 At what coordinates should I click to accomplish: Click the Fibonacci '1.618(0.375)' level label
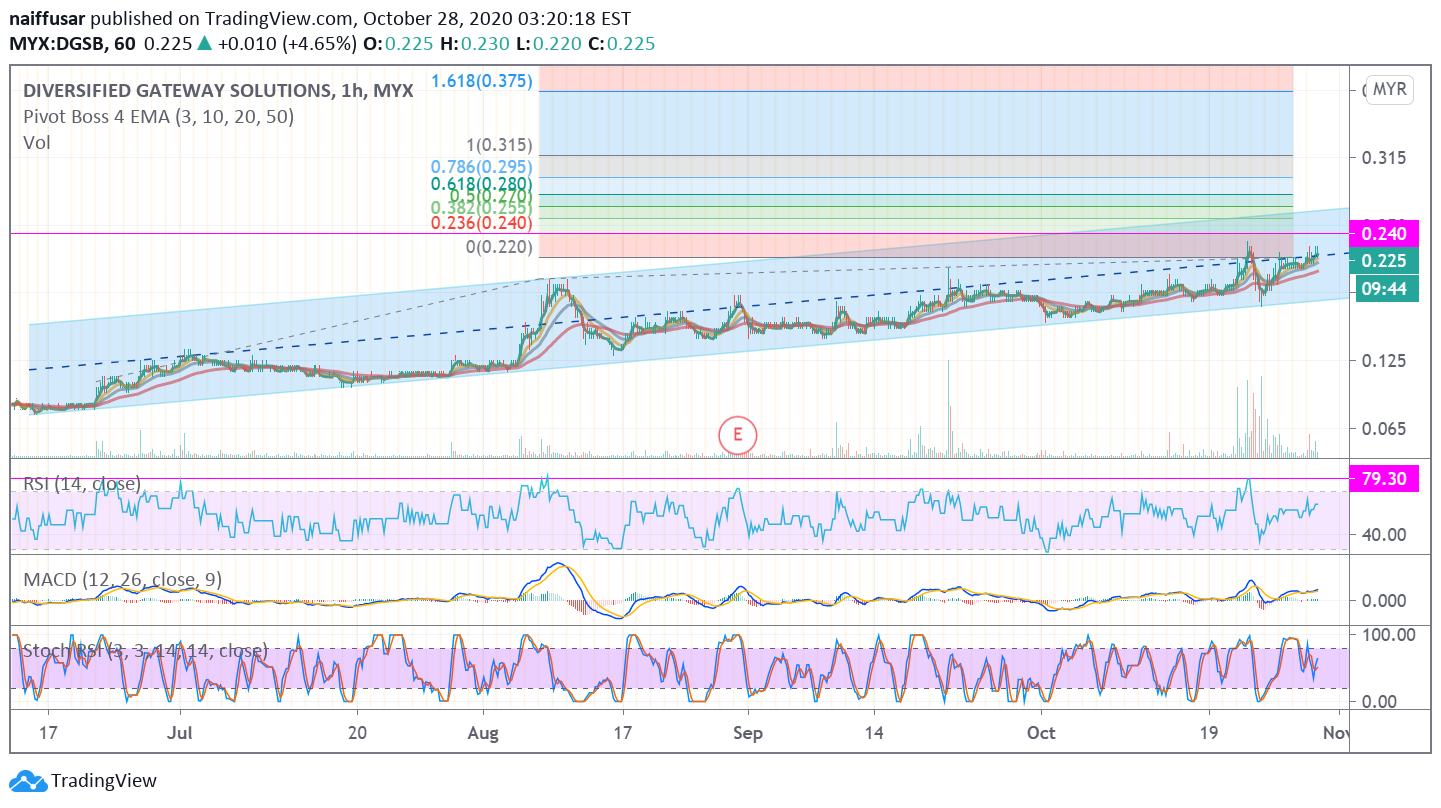(x=482, y=81)
